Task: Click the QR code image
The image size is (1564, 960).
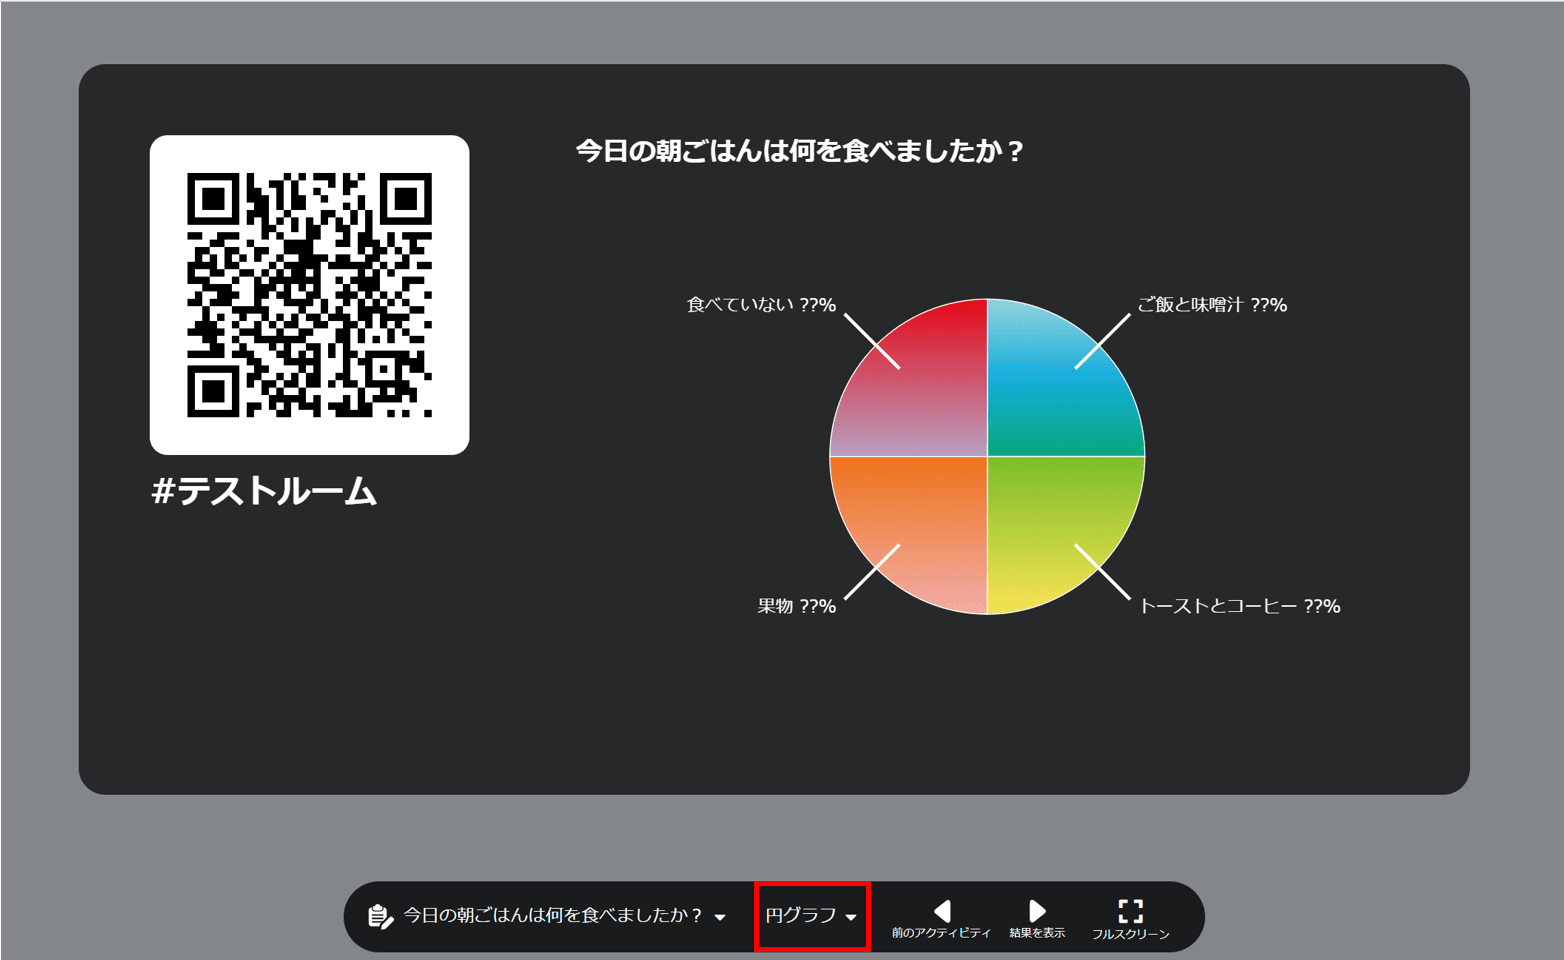Action: tap(310, 295)
